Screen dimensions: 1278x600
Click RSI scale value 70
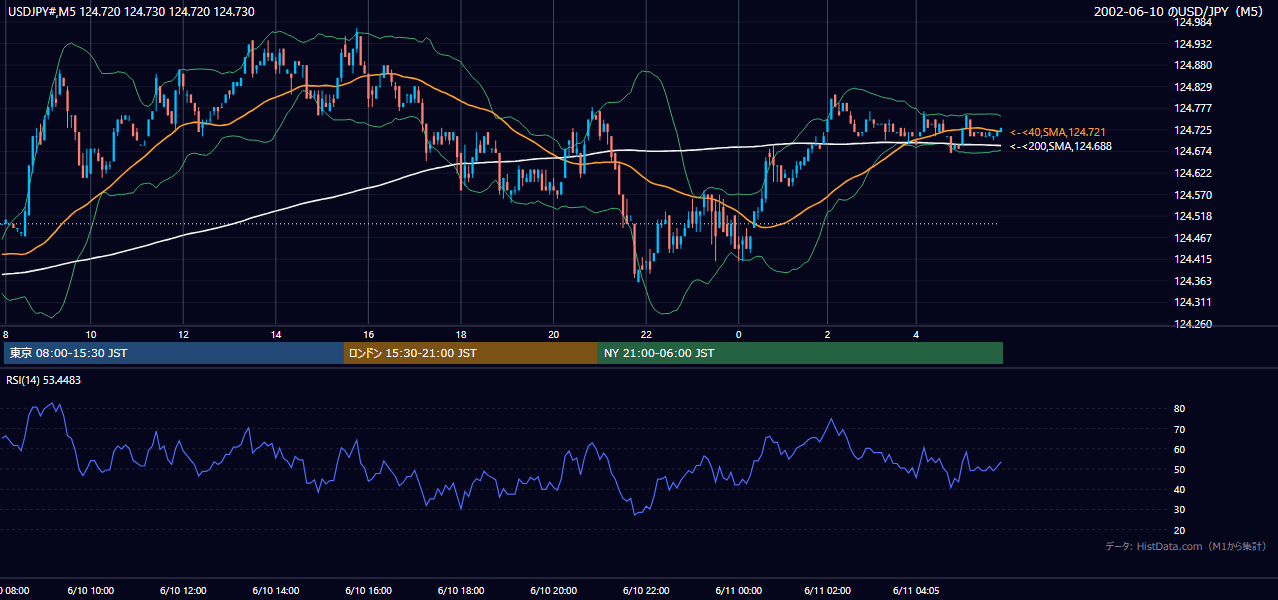pyautogui.click(x=1180, y=429)
